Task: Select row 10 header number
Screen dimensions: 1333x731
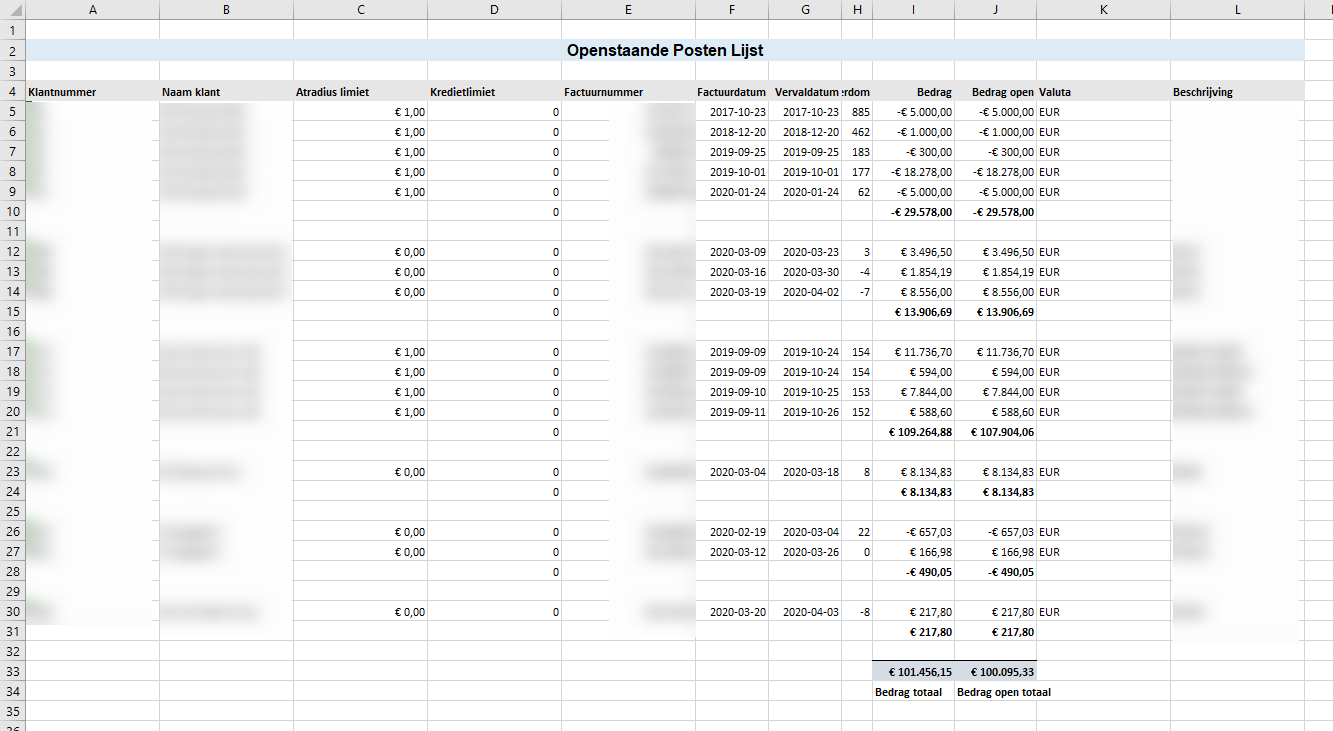Action: 12,211
